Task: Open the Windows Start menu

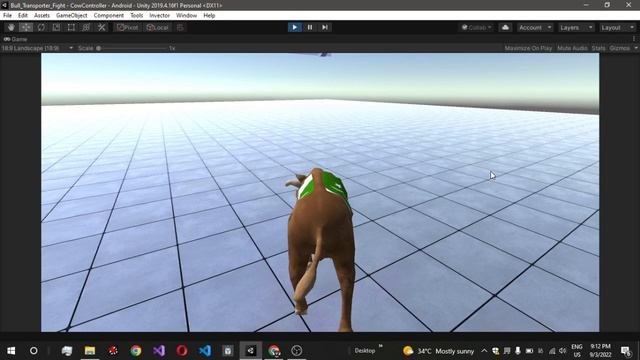Action: (x=11, y=351)
